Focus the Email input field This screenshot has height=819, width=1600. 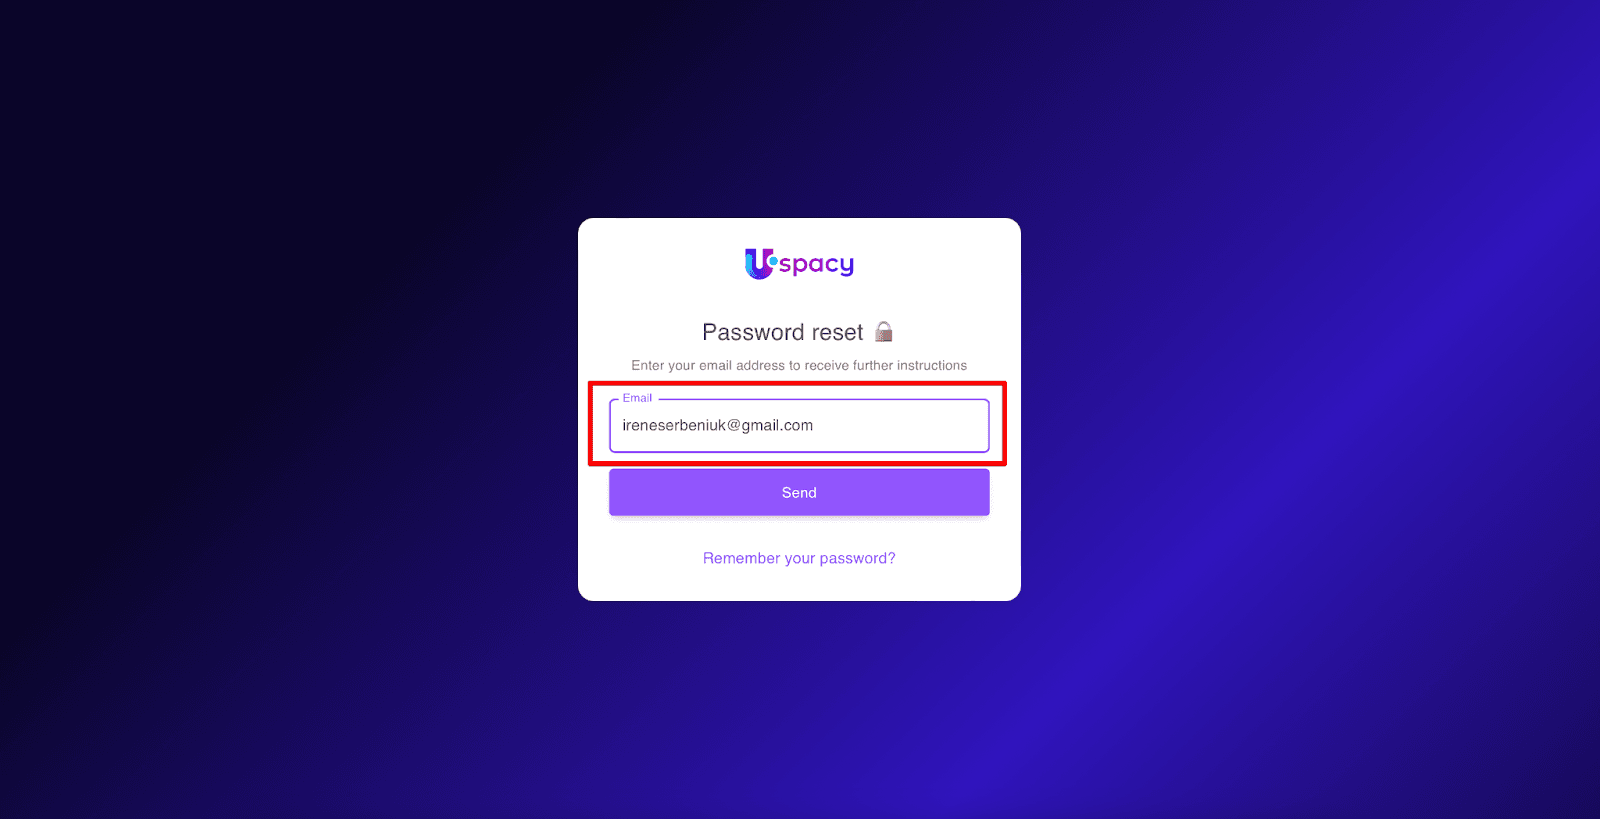click(799, 426)
